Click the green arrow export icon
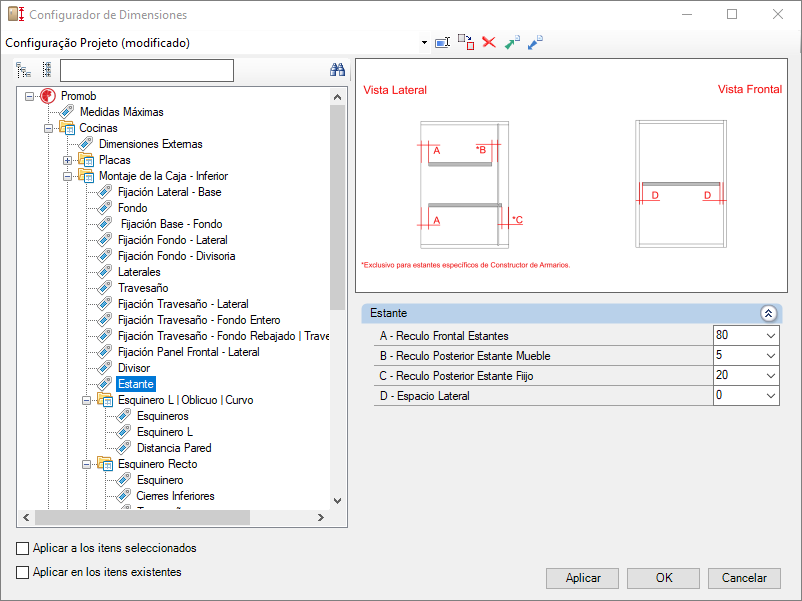The width and height of the screenshot is (802, 601). tap(512, 42)
